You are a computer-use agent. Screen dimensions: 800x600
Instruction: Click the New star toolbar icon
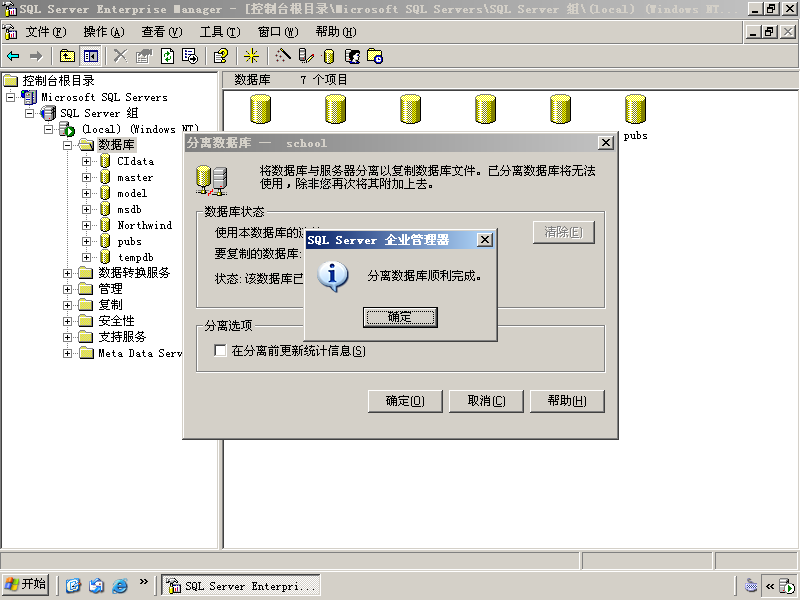coord(252,56)
